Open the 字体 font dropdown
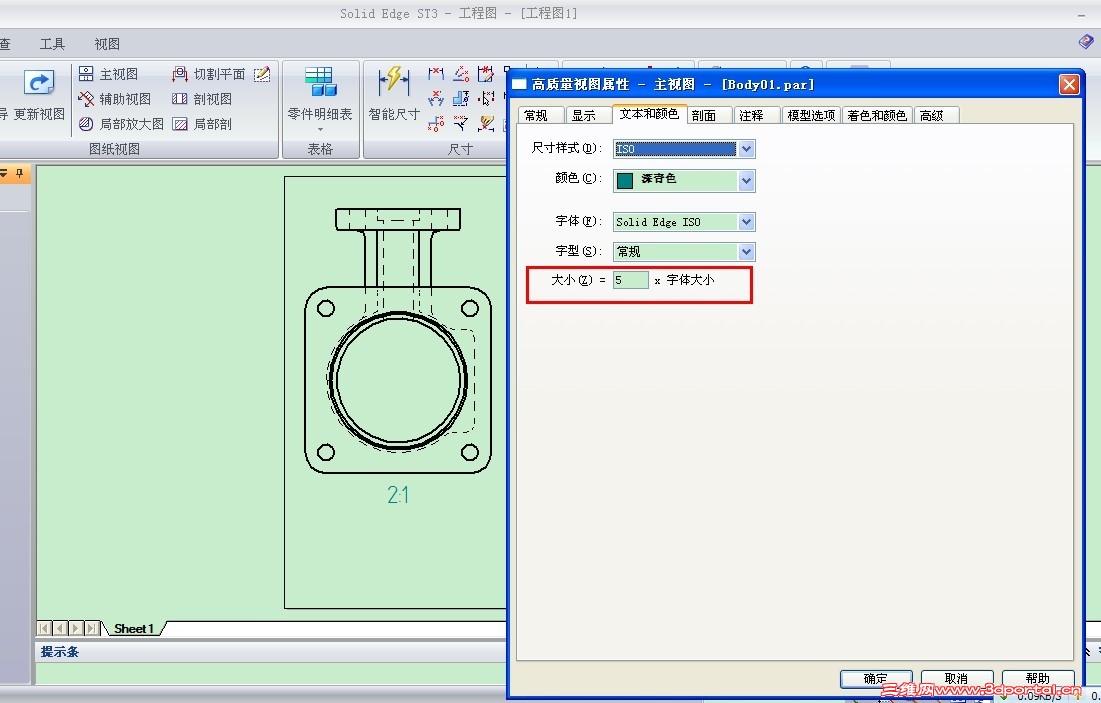This screenshot has height=703, width=1101. [746, 222]
